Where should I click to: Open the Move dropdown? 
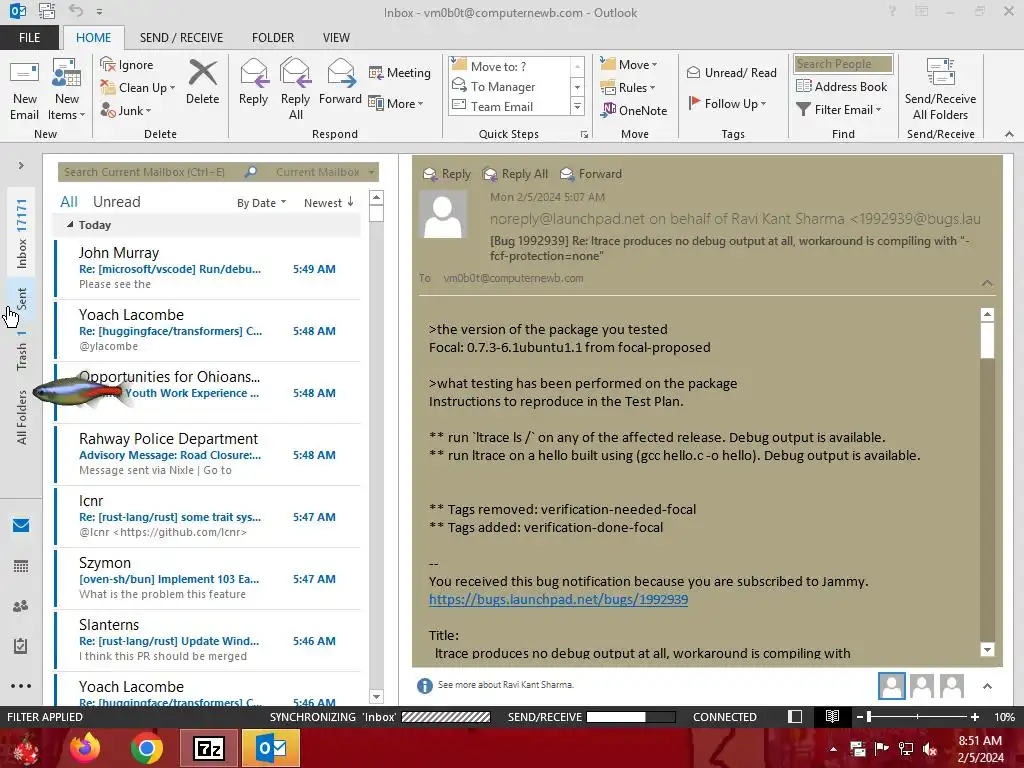point(629,65)
